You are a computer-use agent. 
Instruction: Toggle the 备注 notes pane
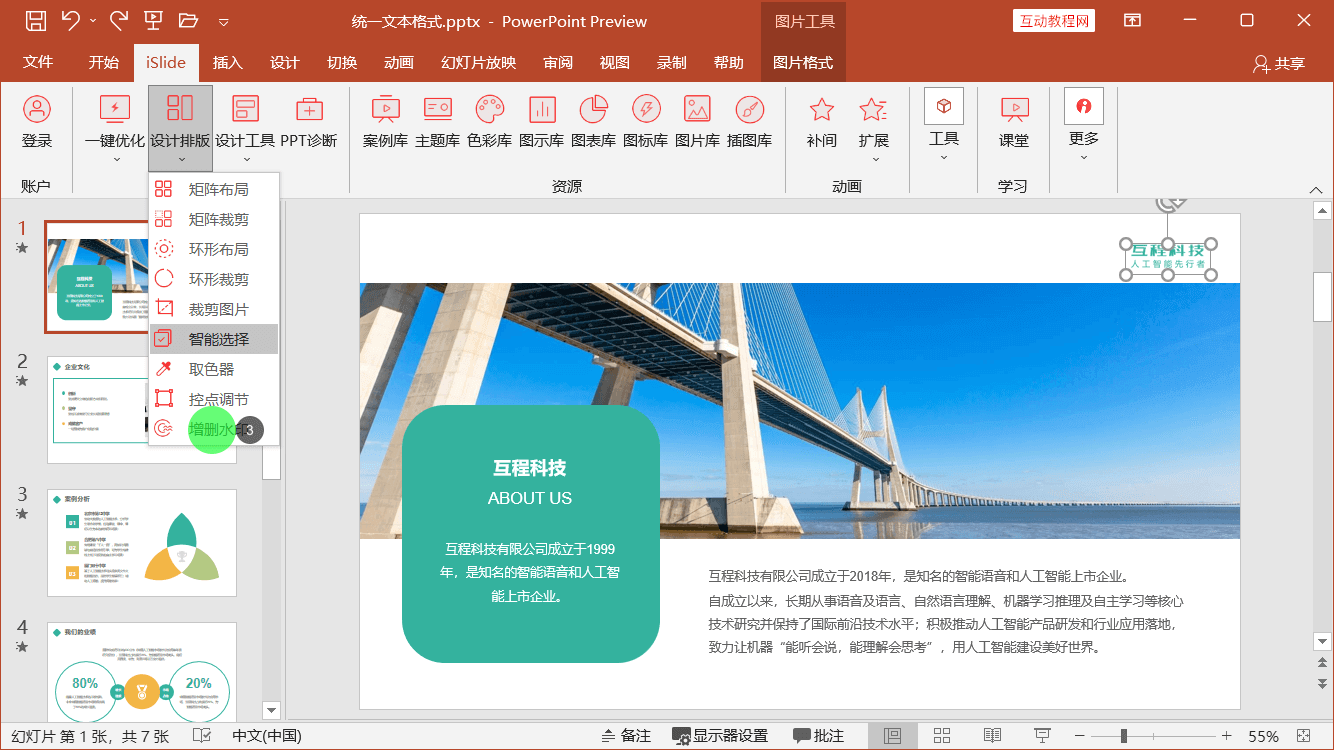point(626,736)
